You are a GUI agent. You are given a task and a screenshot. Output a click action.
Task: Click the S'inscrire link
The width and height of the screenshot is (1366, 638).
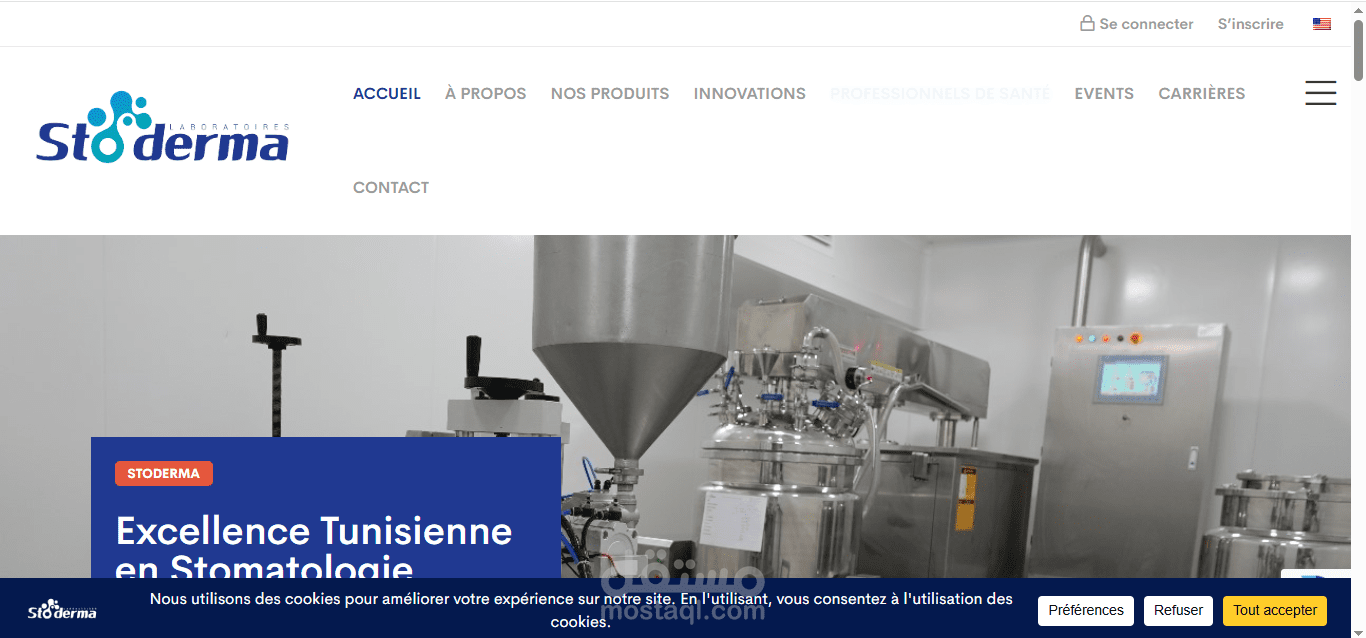coord(1251,24)
